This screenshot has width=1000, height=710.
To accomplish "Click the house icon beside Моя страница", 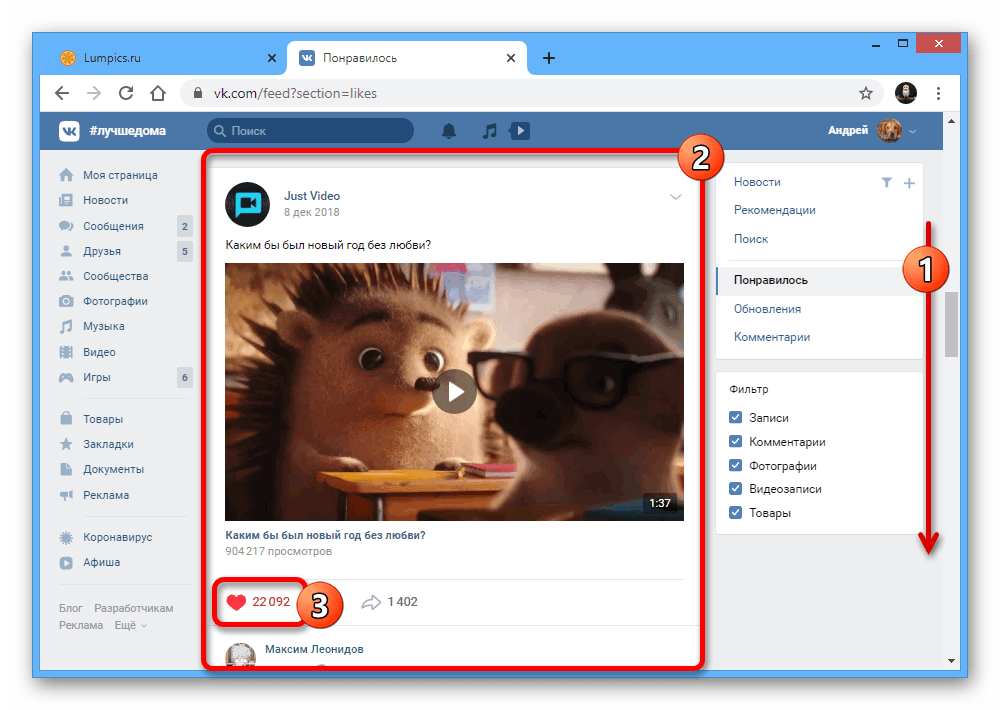I will click(66, 175).
